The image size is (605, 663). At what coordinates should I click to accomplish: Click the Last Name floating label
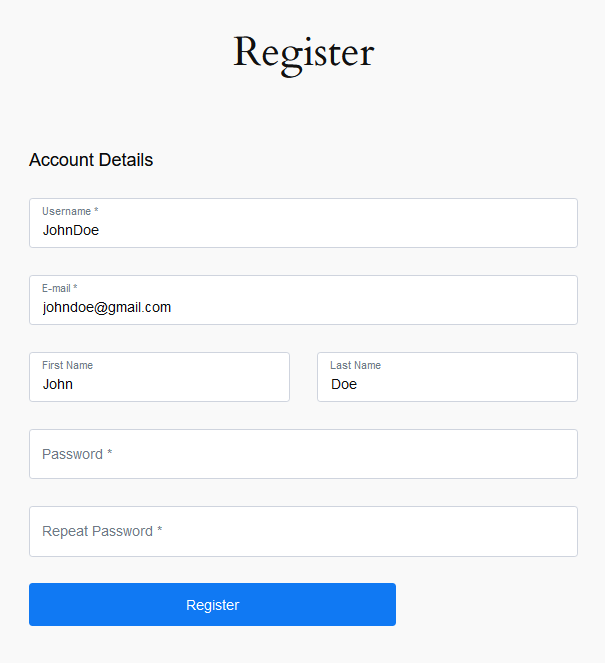(x=356, y=365)
